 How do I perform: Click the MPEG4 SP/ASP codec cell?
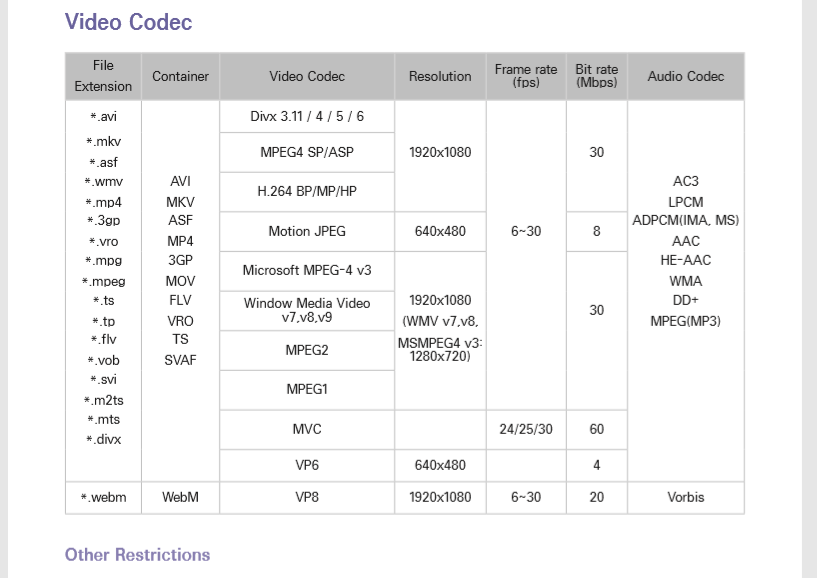point(307,153)
